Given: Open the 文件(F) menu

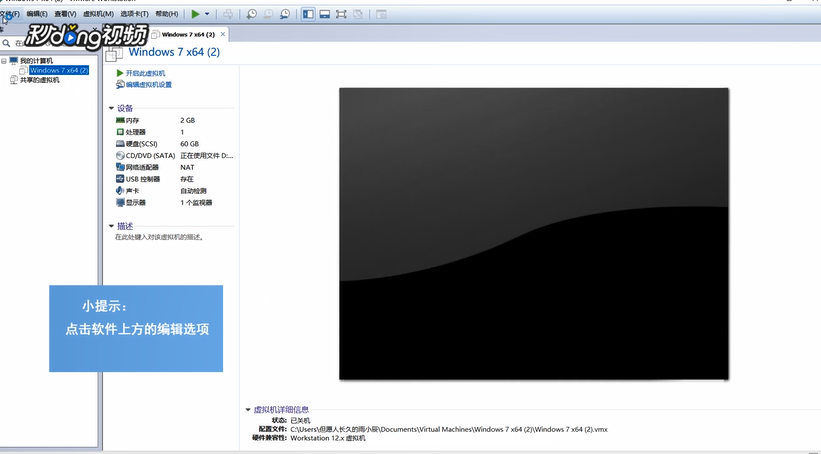Looking at the screenshot, I should [10, 14].
